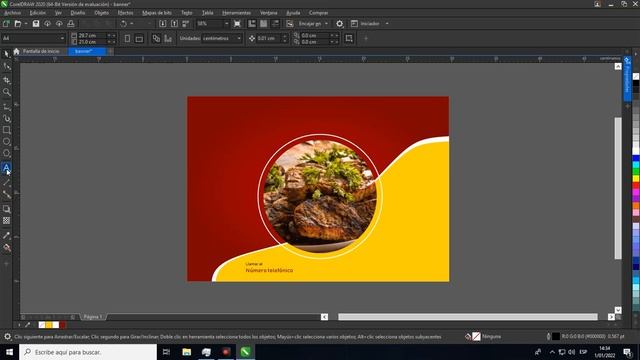
Task: Click the page width stepper arrows
Action: coord(111,36)
